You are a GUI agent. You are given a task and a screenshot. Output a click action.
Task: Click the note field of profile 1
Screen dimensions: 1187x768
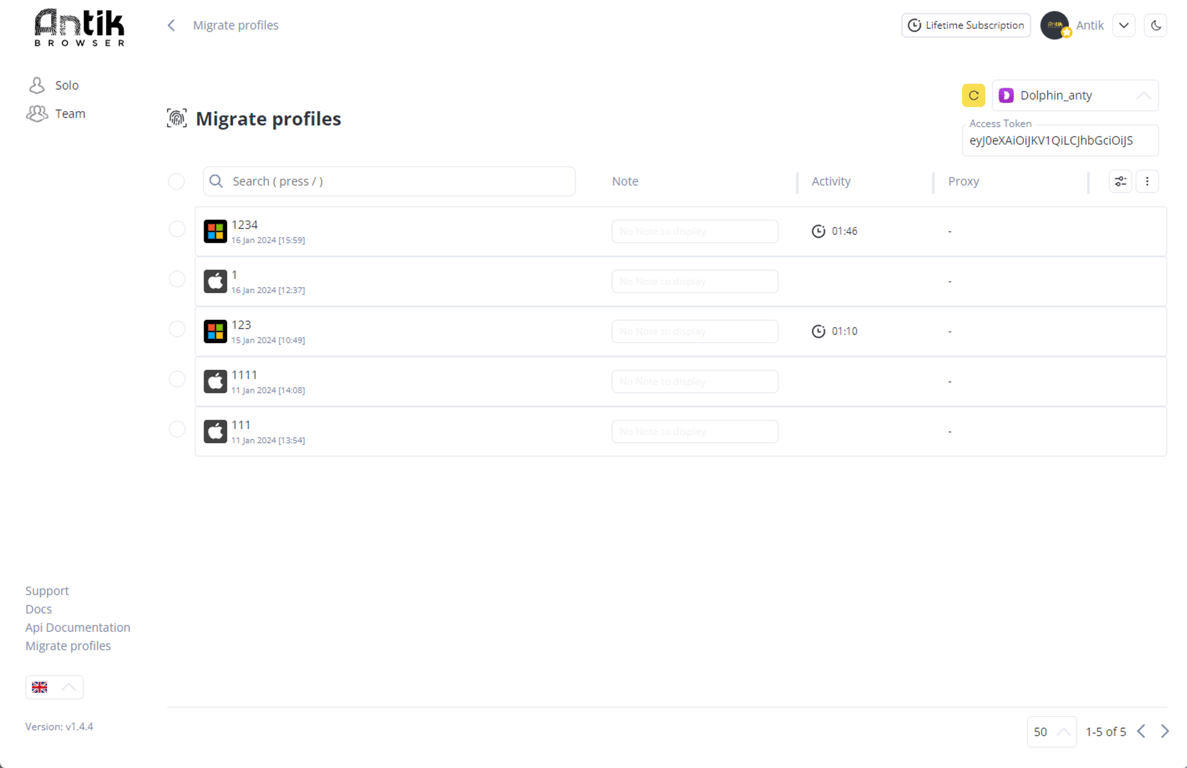tap(695, 281)
